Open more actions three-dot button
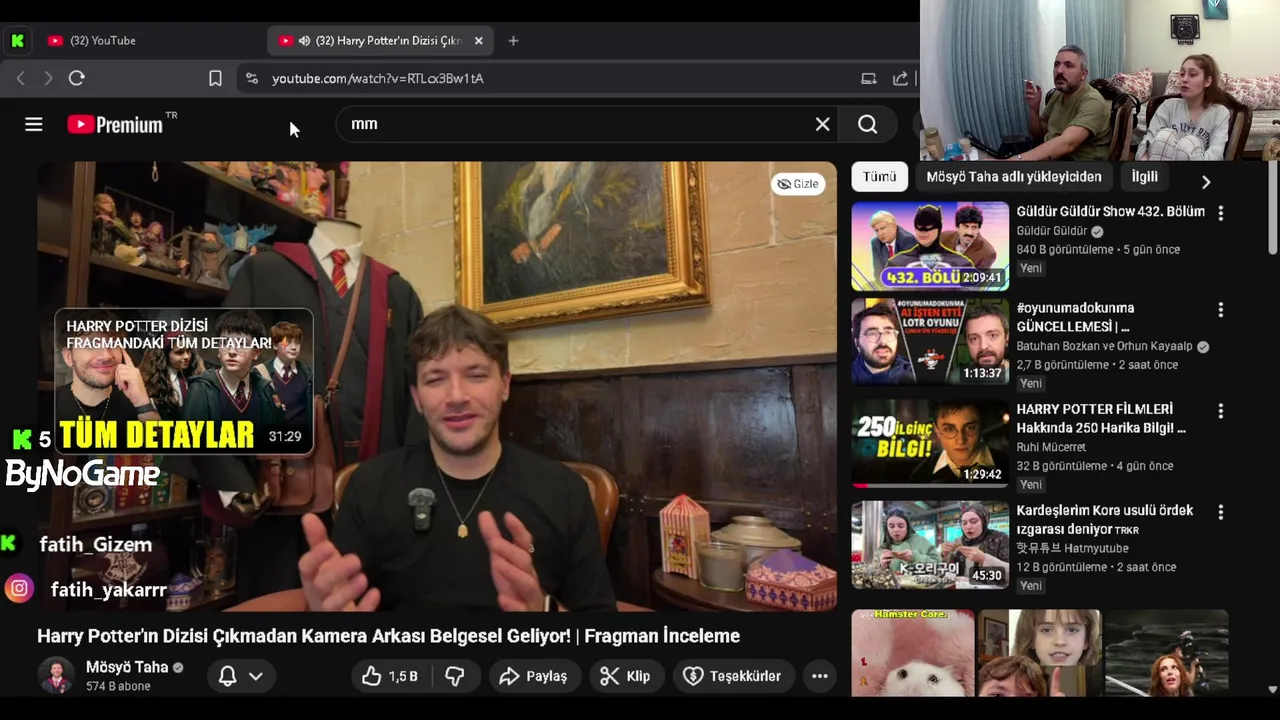This screenshot has width=1280, height=720. pos(820,676)
